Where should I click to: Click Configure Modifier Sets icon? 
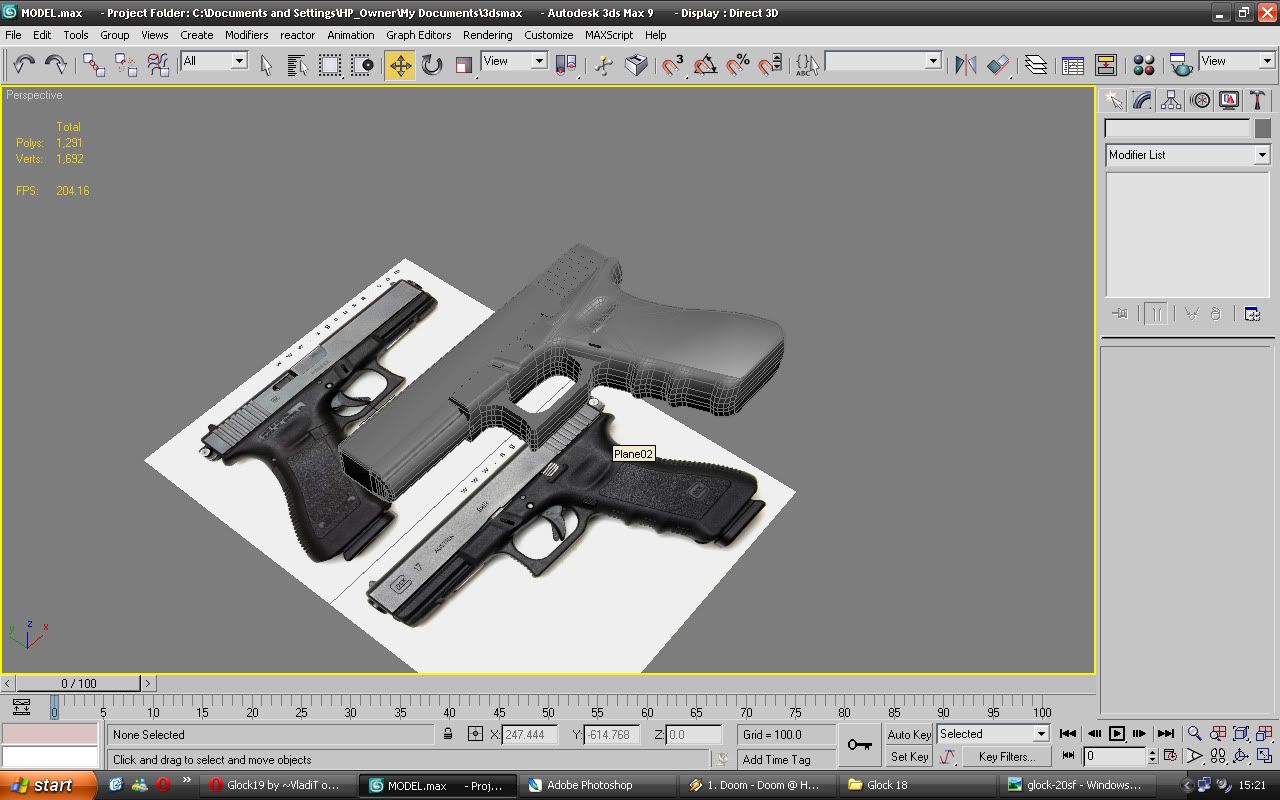(x=1252, y=314)
